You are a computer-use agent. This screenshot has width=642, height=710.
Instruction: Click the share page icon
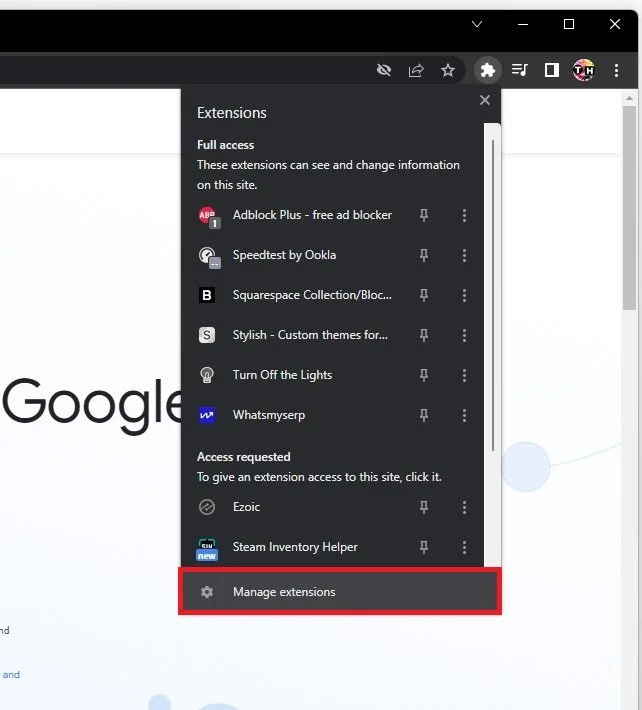(x=416, y=70)
